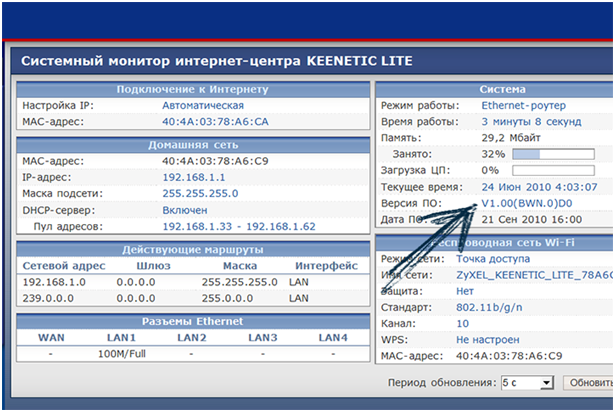This screenshot has height=412, width=615.
Task: Open the Ethernet-роутер operating mode link
Action: [x=523, y=105]
